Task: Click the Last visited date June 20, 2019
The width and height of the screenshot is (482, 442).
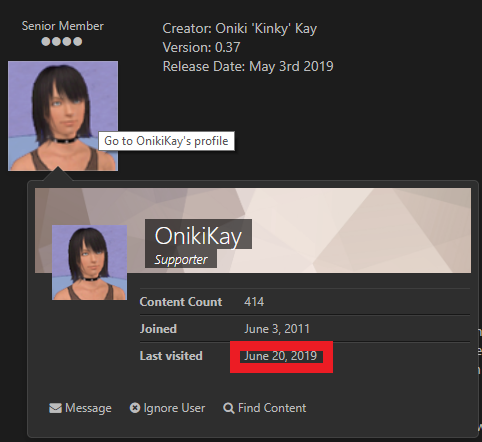Action: [280, 356]
